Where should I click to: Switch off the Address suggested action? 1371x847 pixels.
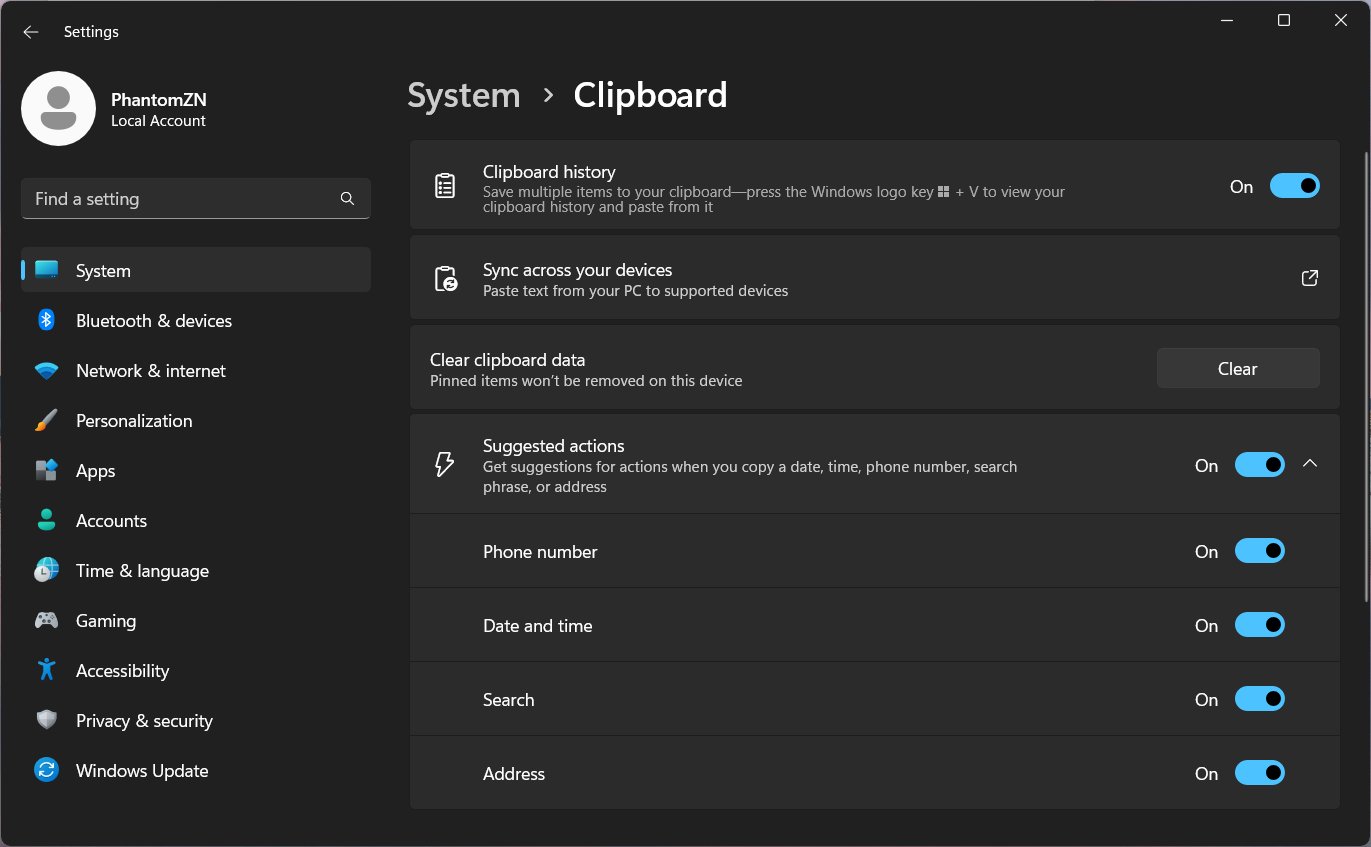click(x=1259, y=773)
